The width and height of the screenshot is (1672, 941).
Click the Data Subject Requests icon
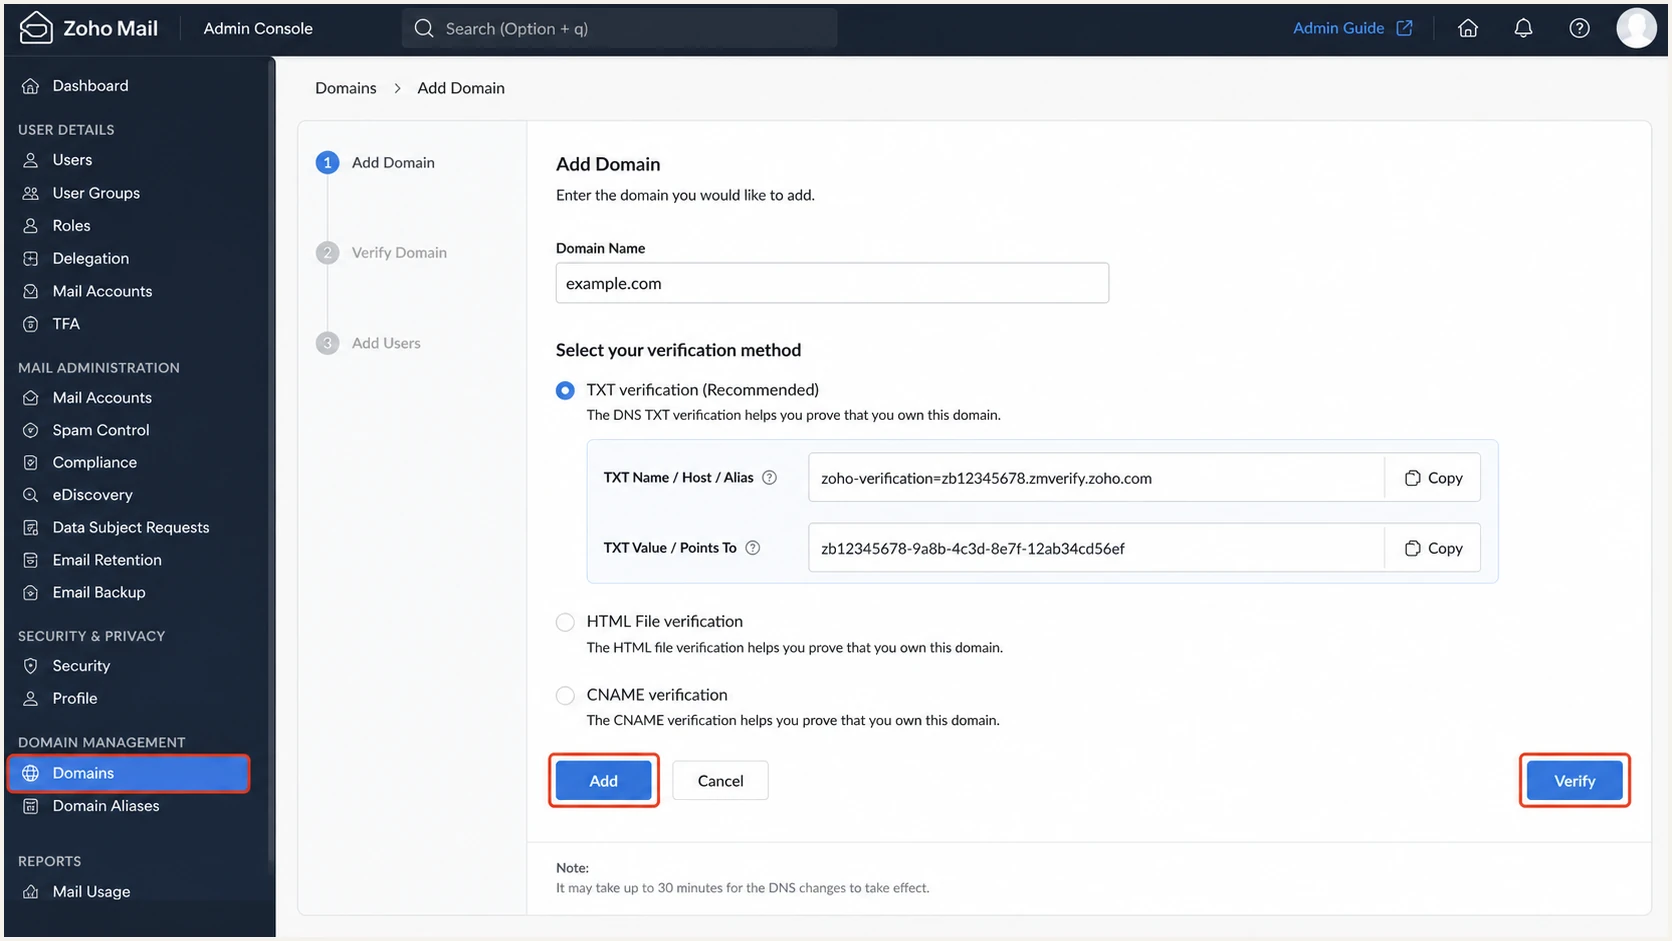(x=31, y=528)
